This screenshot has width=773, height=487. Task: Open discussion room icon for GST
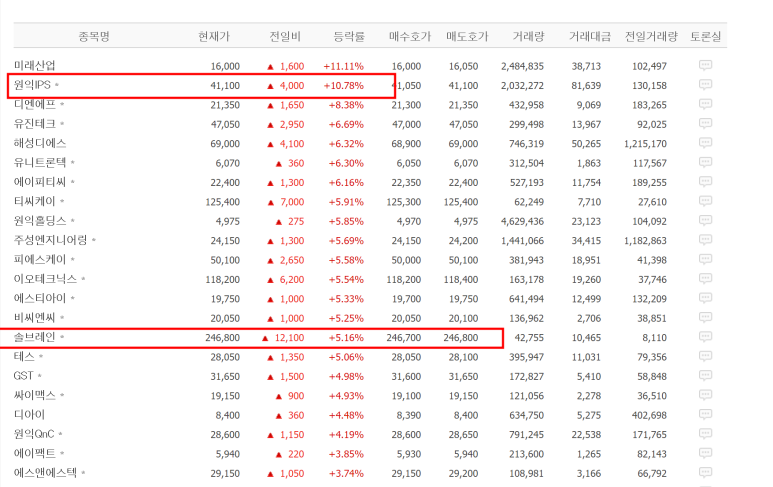point(705,376)
